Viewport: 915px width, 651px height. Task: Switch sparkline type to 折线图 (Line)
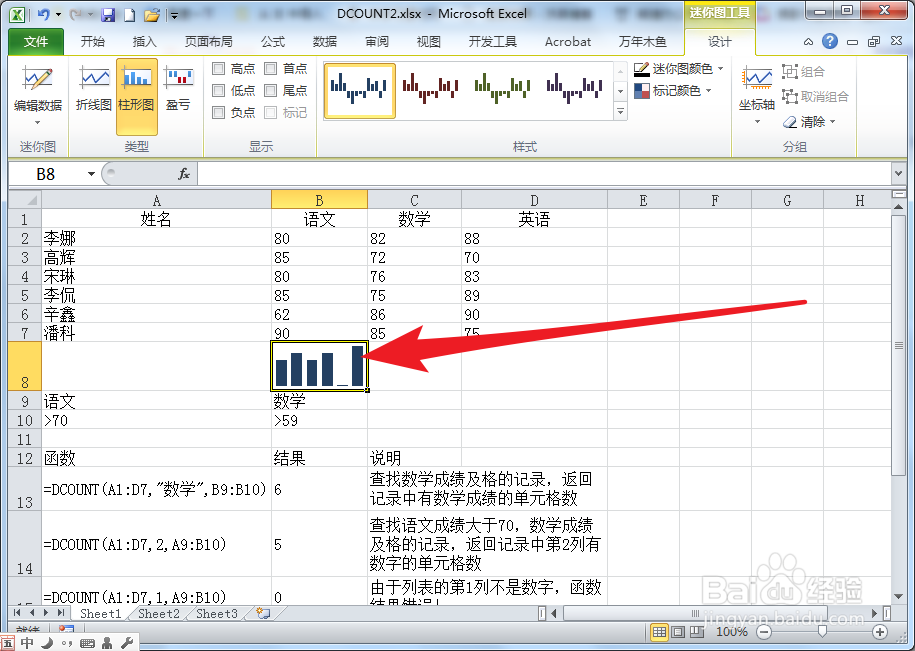pyautogui.click(x=93, y=88)
